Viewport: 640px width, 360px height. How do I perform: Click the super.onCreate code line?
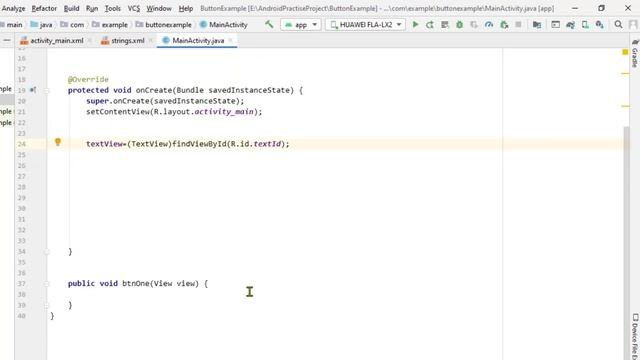165,101
